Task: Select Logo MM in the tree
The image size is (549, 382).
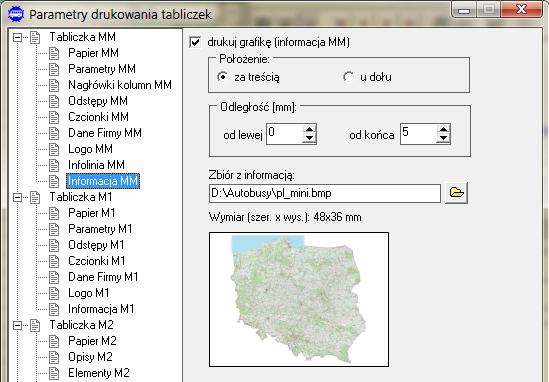Action: (90, 149)
